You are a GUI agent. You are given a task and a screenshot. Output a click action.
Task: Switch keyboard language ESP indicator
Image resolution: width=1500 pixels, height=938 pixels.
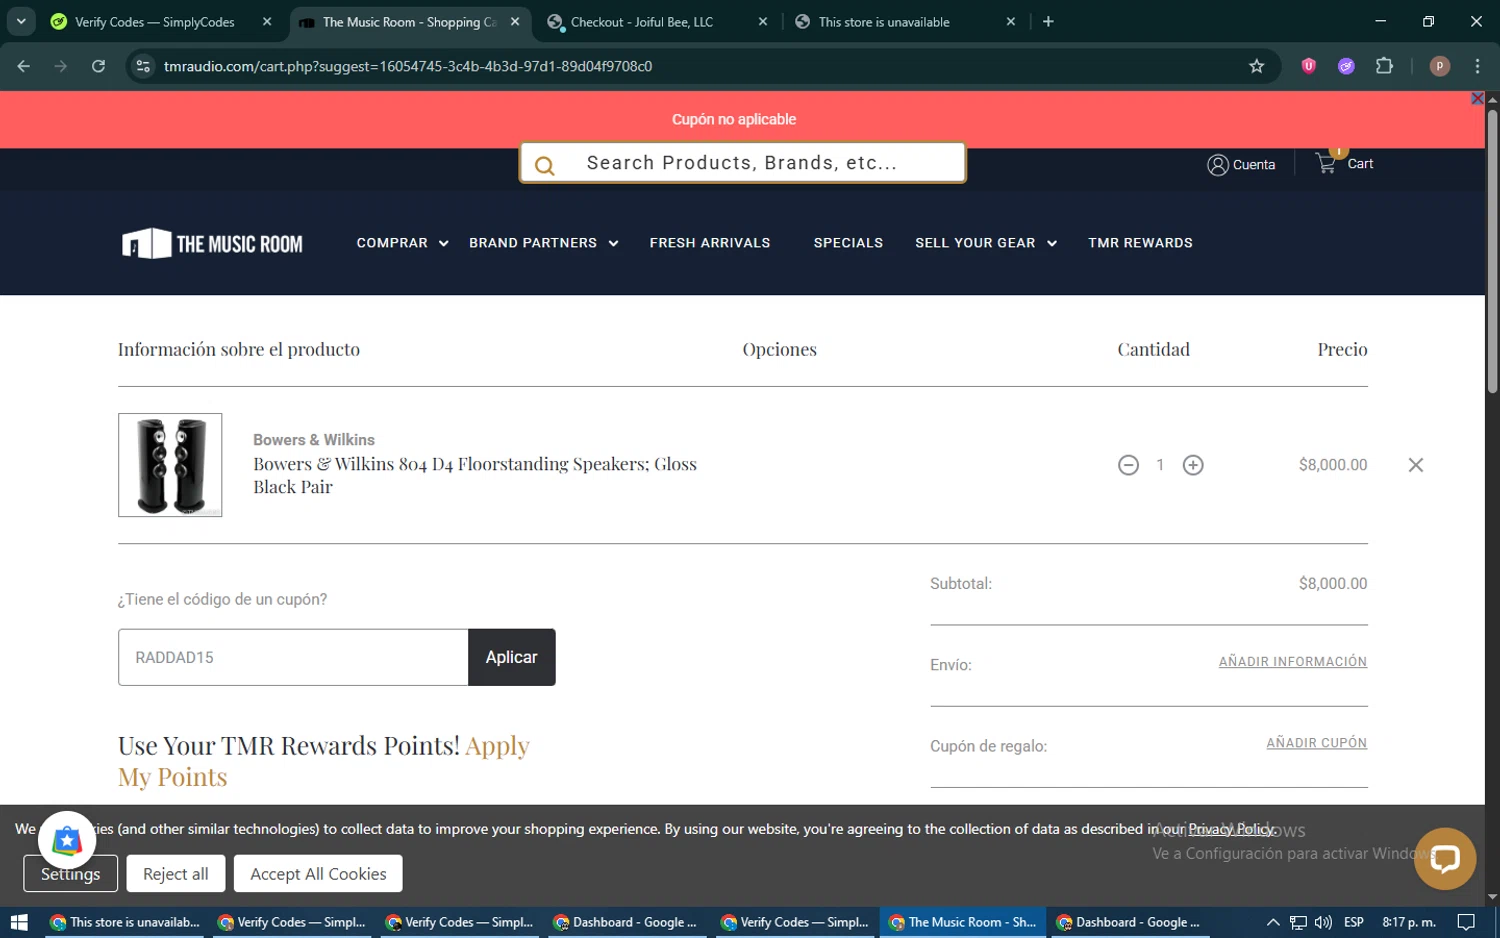coord(1354,922)
